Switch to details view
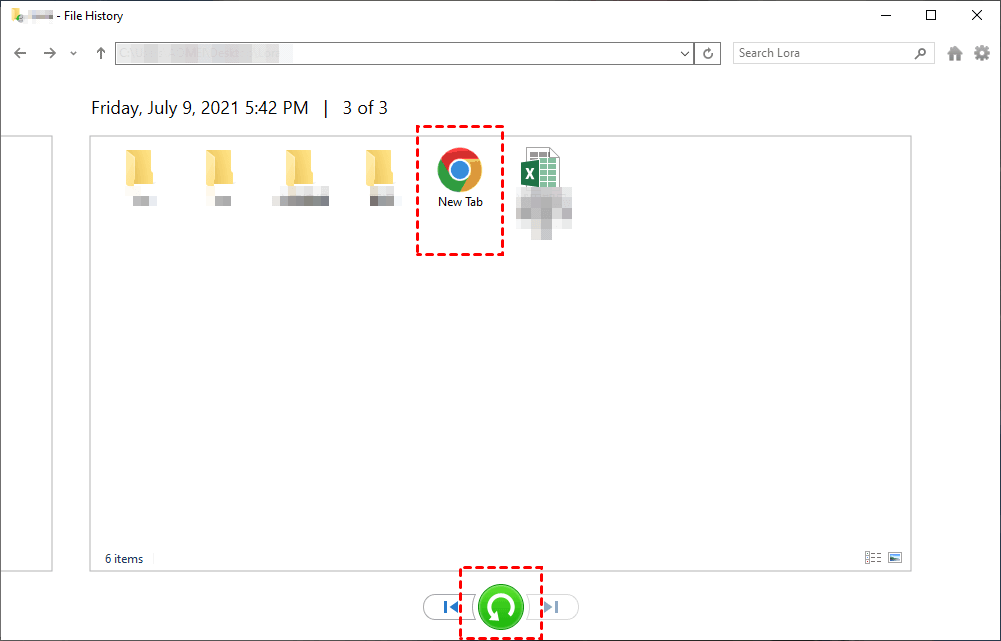Screen dimensions: 1001x641 (x=873, y=557)
